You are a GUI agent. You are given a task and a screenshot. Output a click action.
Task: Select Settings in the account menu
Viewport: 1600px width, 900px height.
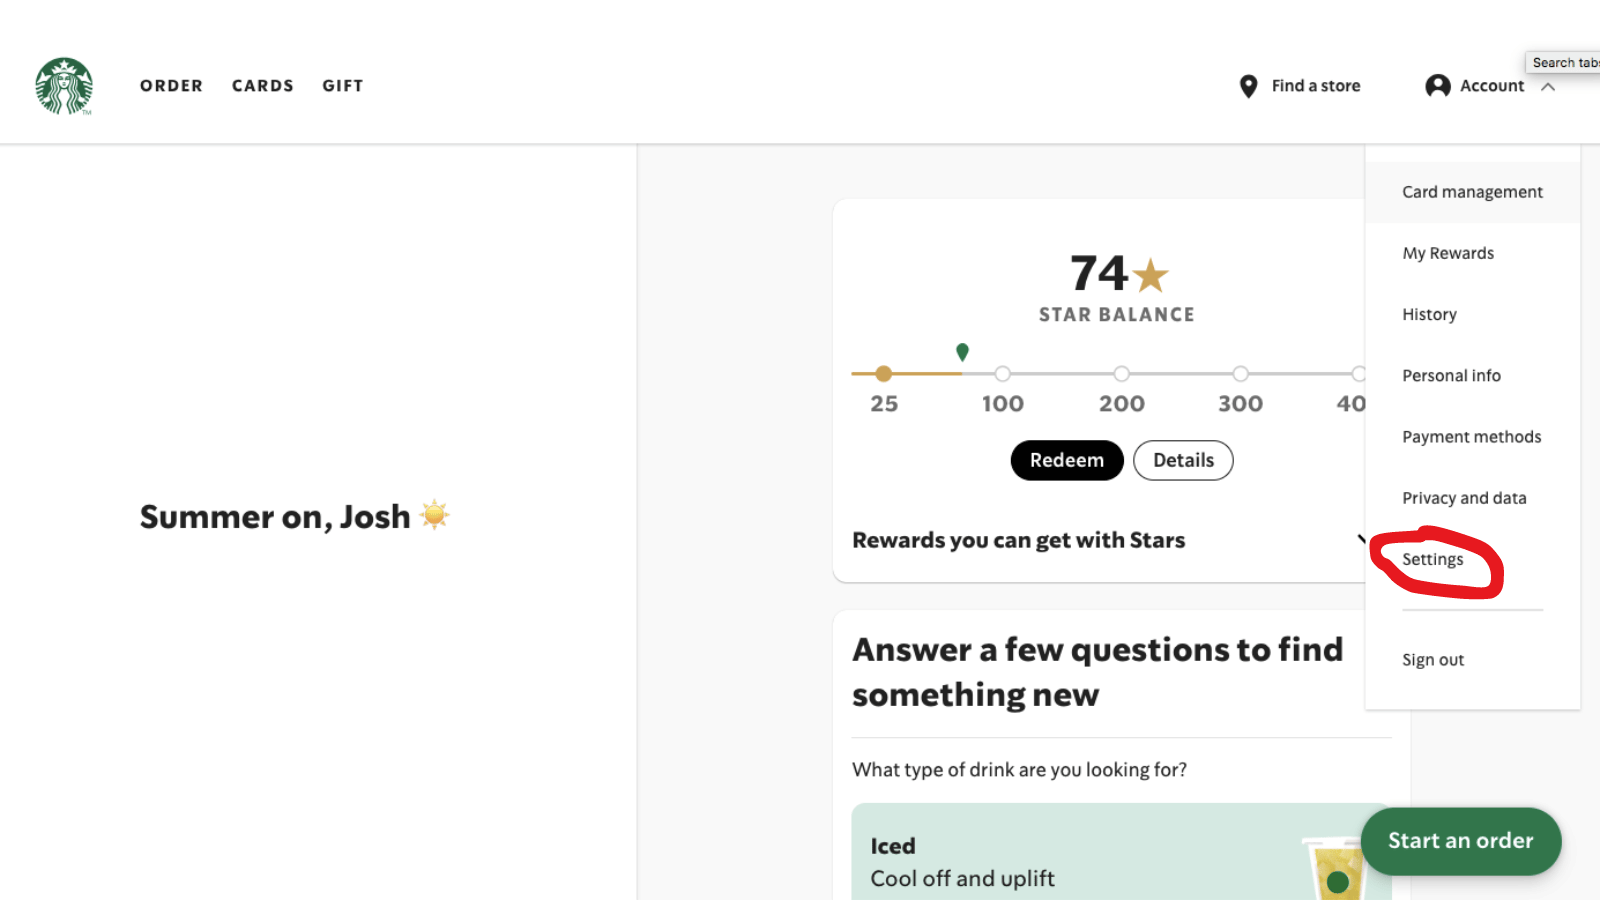[x=1432, y=559]
